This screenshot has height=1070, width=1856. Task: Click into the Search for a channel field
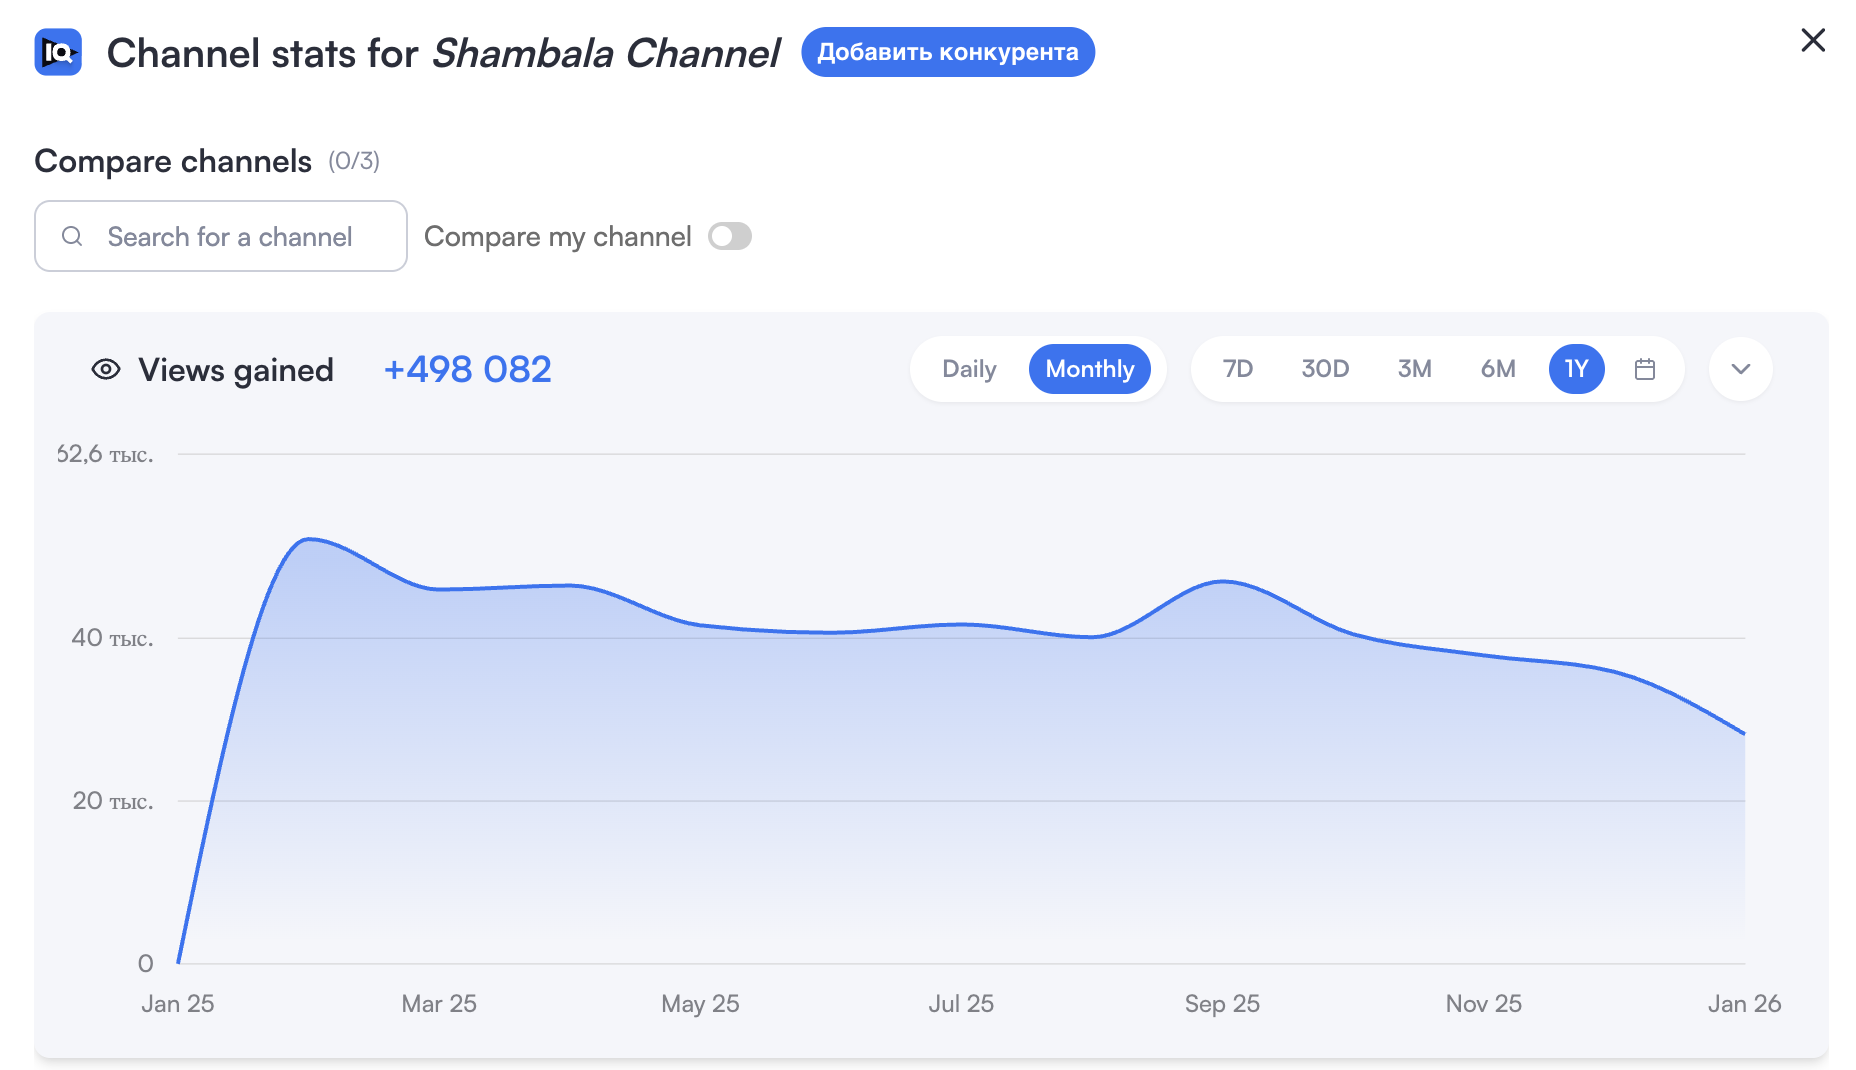[x=230, y=236]
